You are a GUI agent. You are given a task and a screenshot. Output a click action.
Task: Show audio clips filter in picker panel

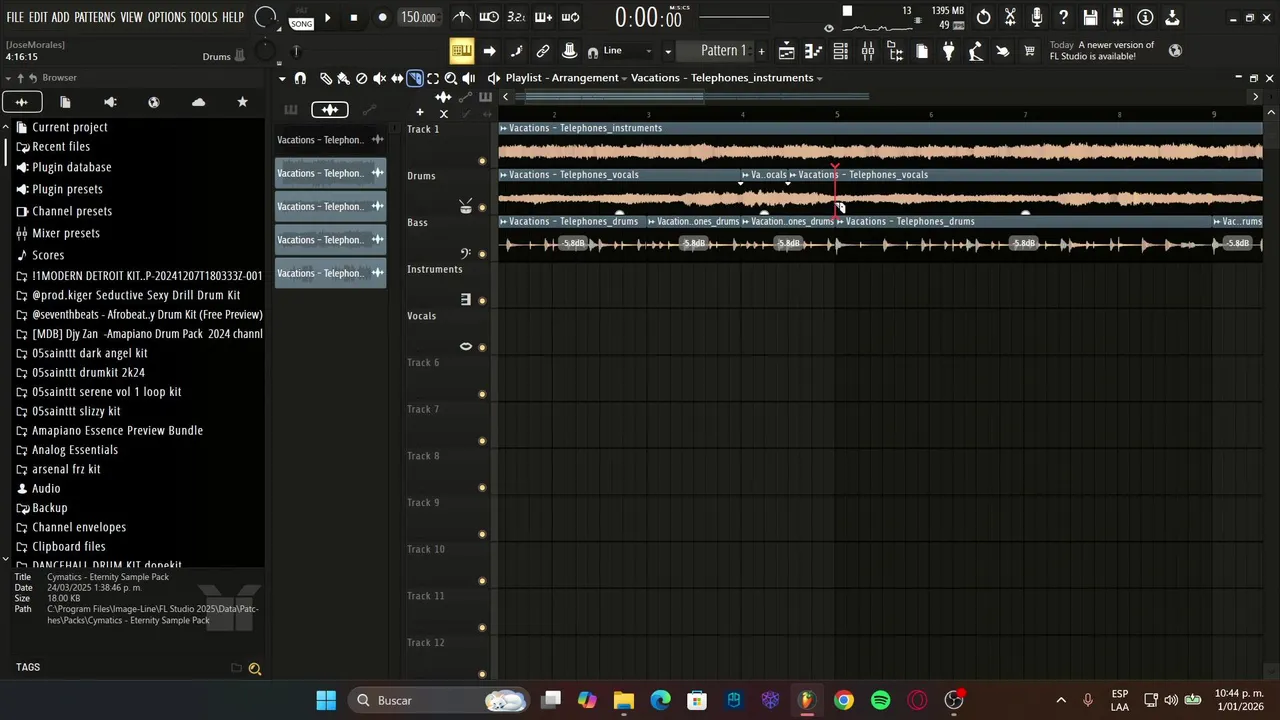[x=329, y=110]
